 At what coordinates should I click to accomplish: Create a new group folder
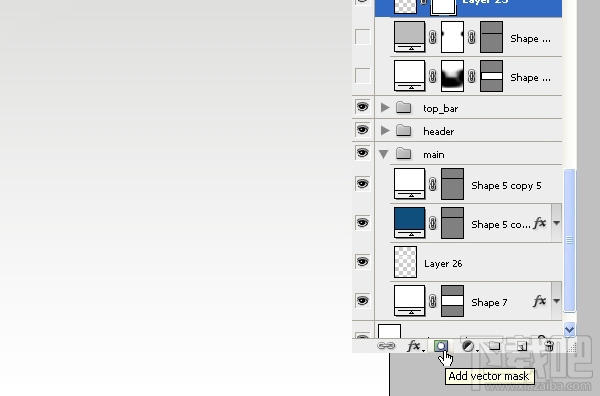point(494,346)
